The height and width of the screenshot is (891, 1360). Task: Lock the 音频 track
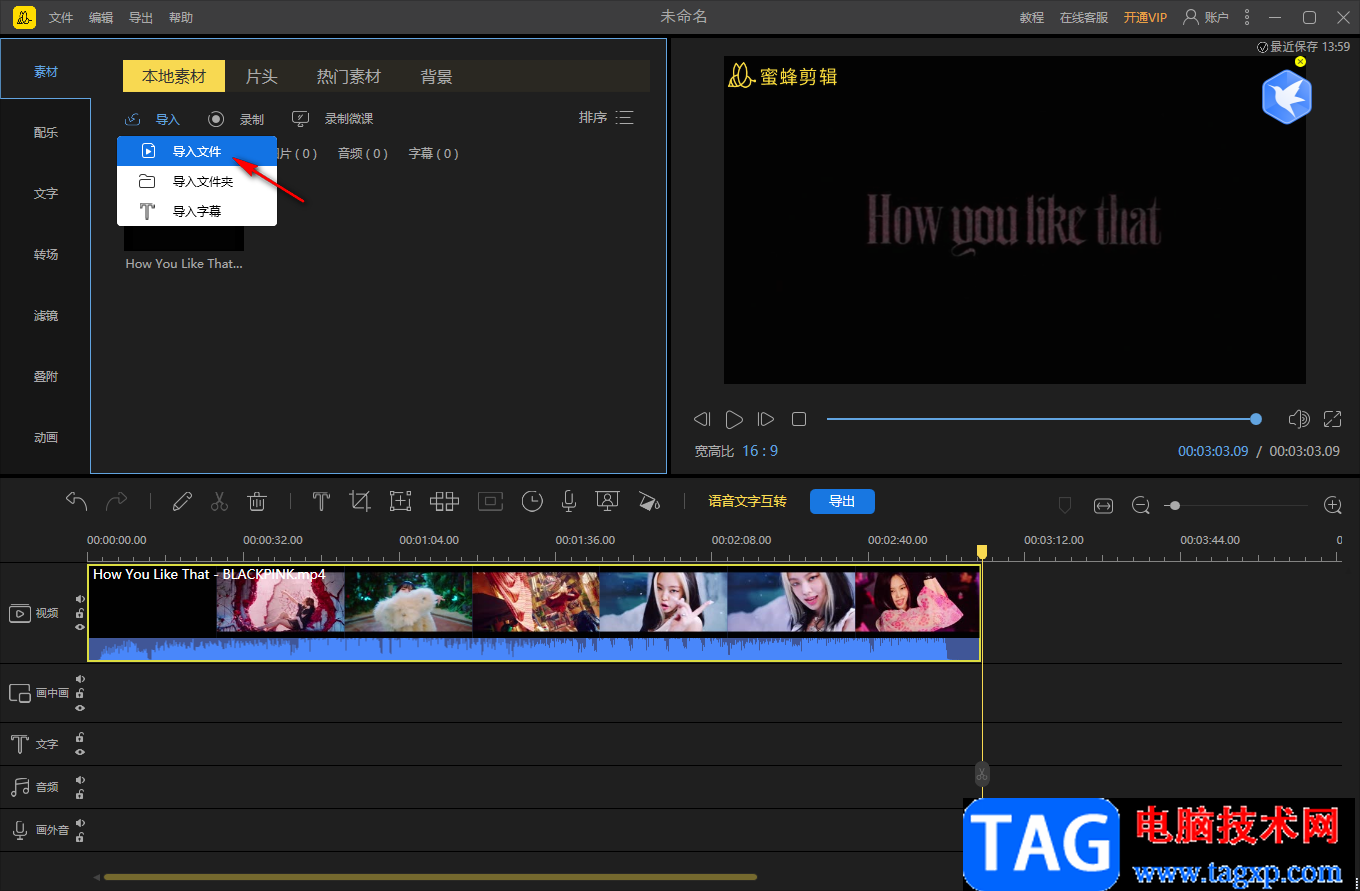point(80,795)
